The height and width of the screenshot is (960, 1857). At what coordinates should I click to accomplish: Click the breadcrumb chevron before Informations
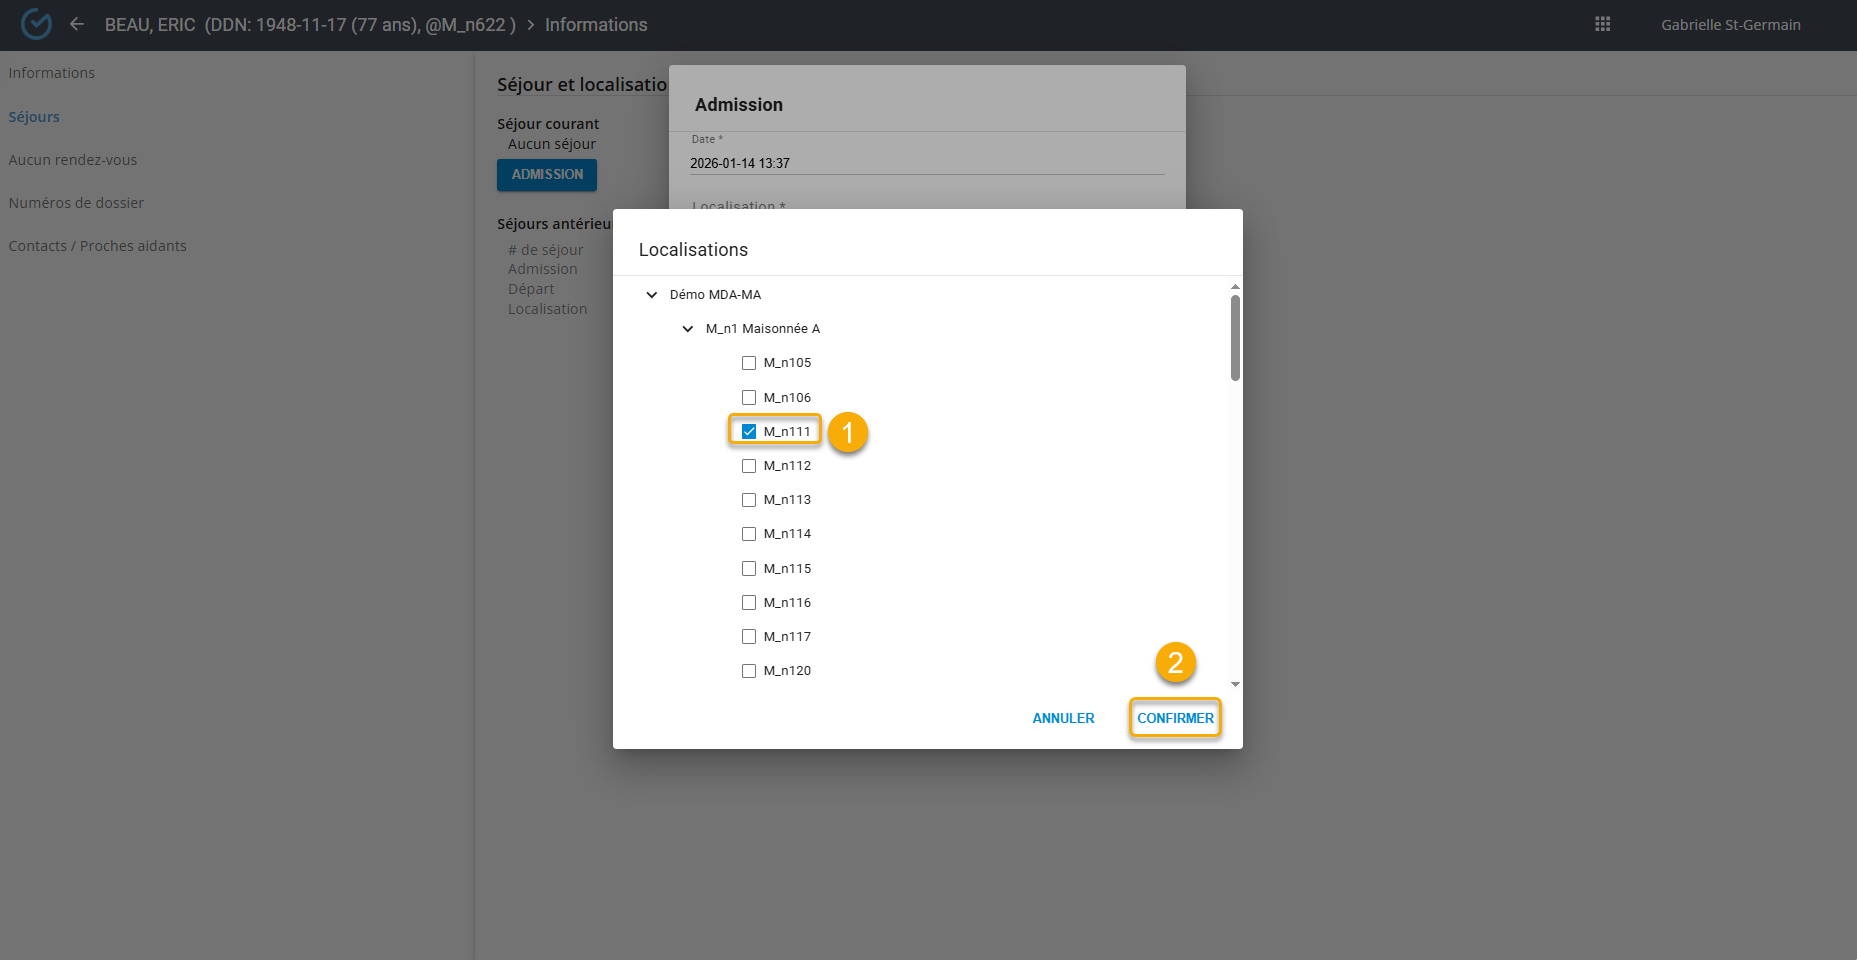pos(531,25)
